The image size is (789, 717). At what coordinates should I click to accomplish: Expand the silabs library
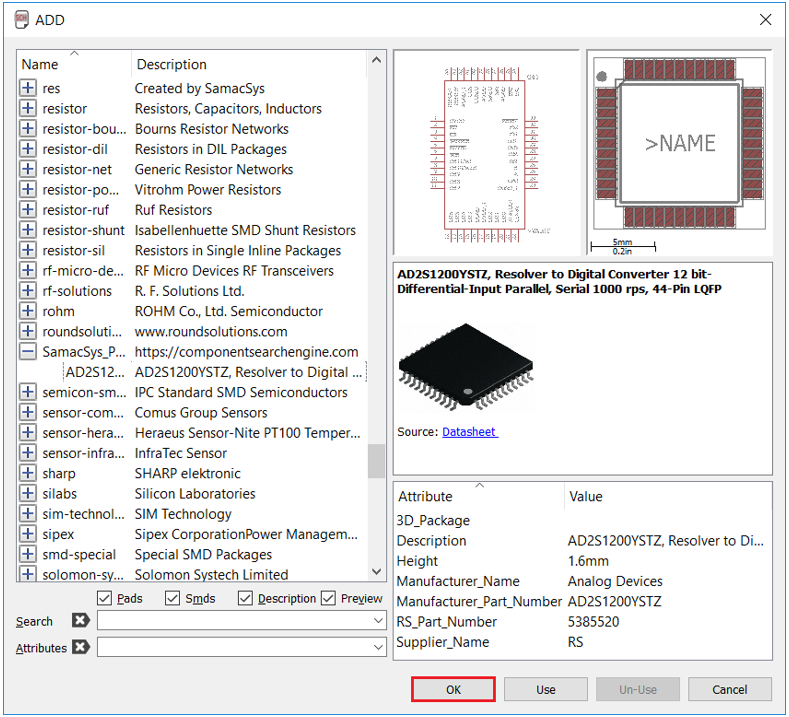pos(28,494)
